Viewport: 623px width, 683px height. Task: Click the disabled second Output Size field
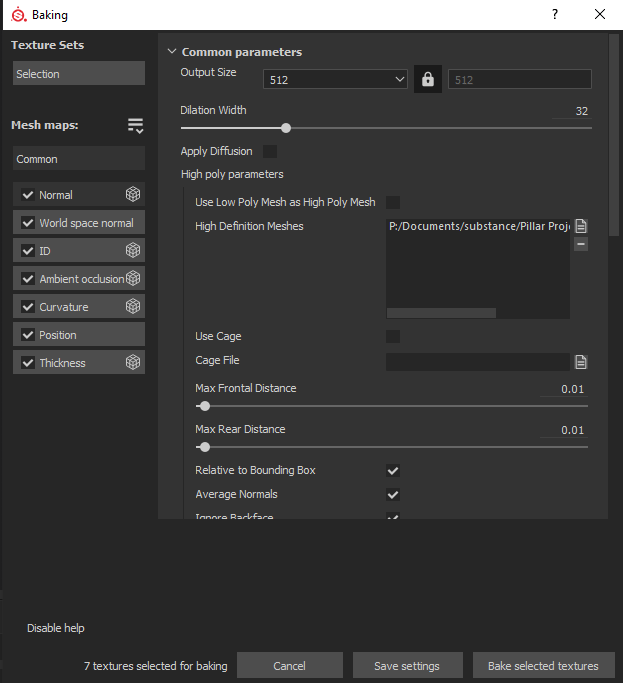point(520,80)
